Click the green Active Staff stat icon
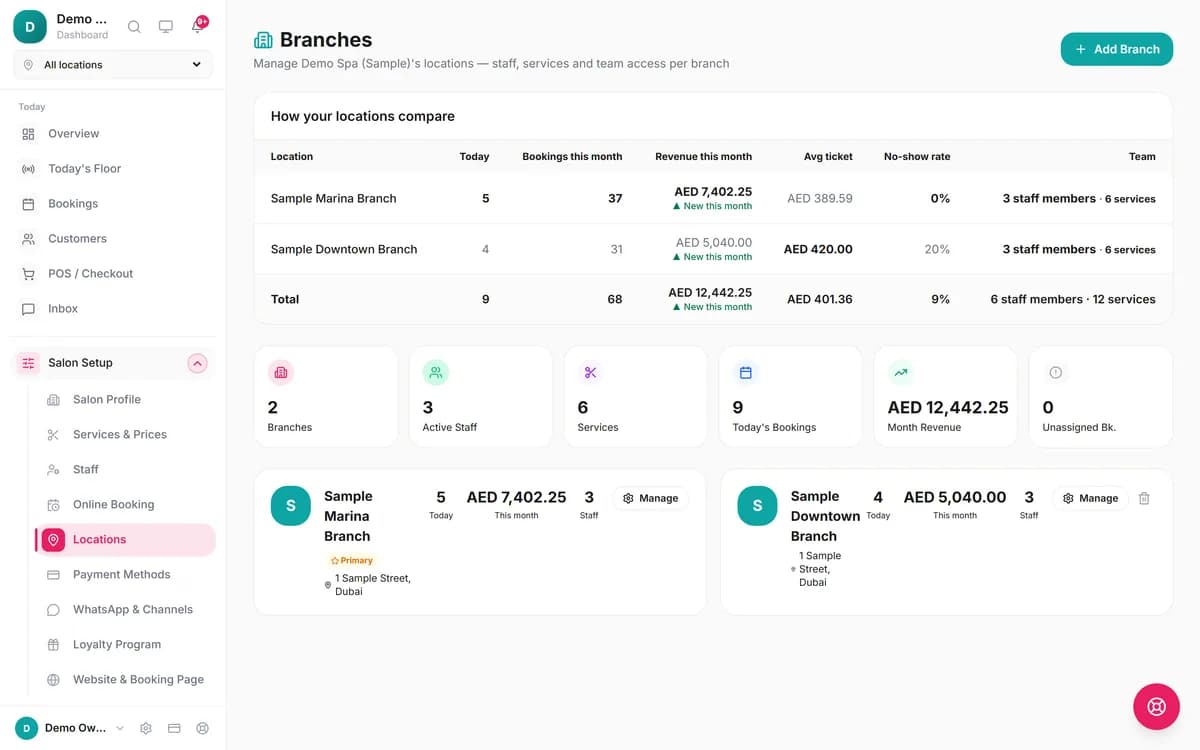 pos(436,373)
